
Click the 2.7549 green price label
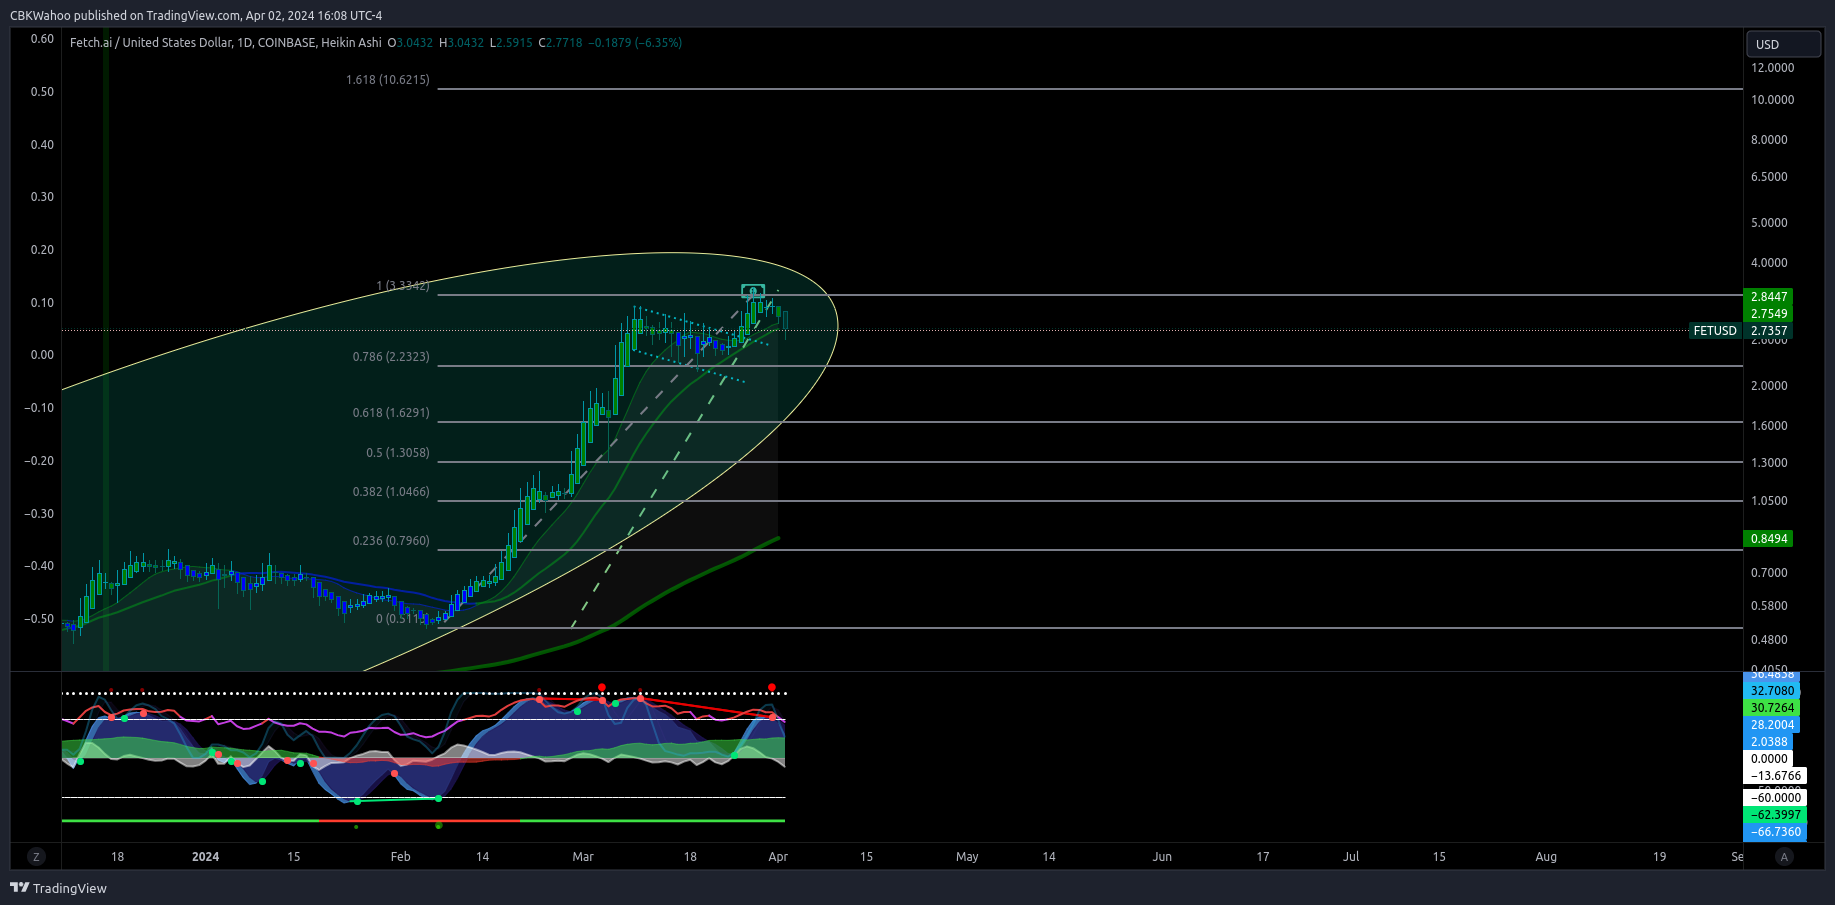(1768, 314)
